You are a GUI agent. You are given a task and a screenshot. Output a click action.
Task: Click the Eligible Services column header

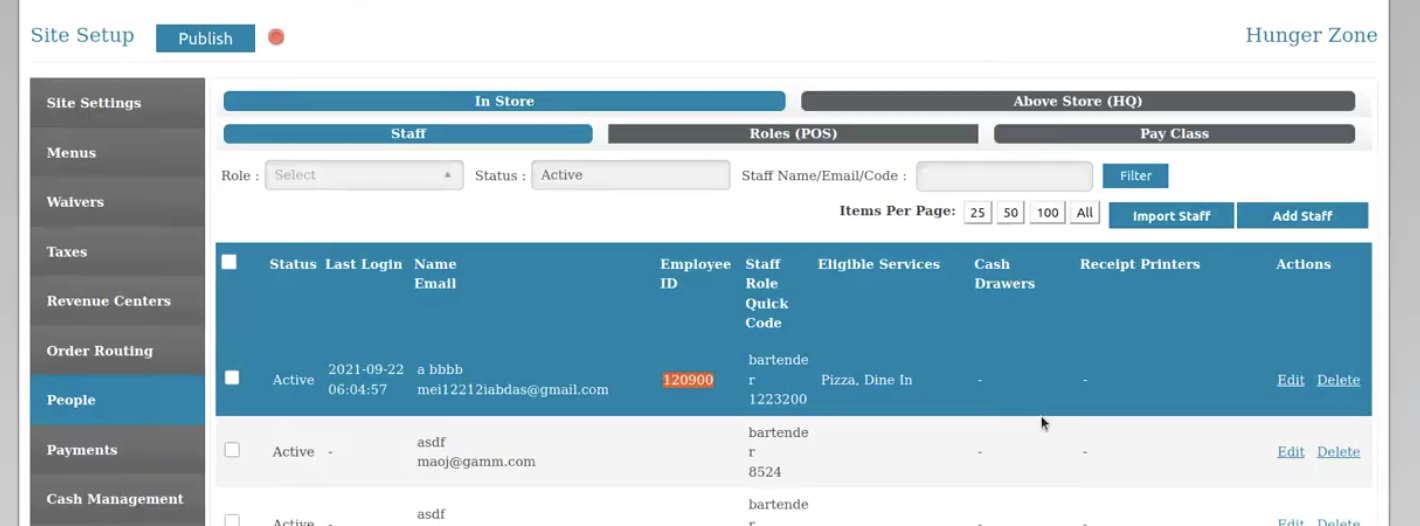click(x=879, y=264)
